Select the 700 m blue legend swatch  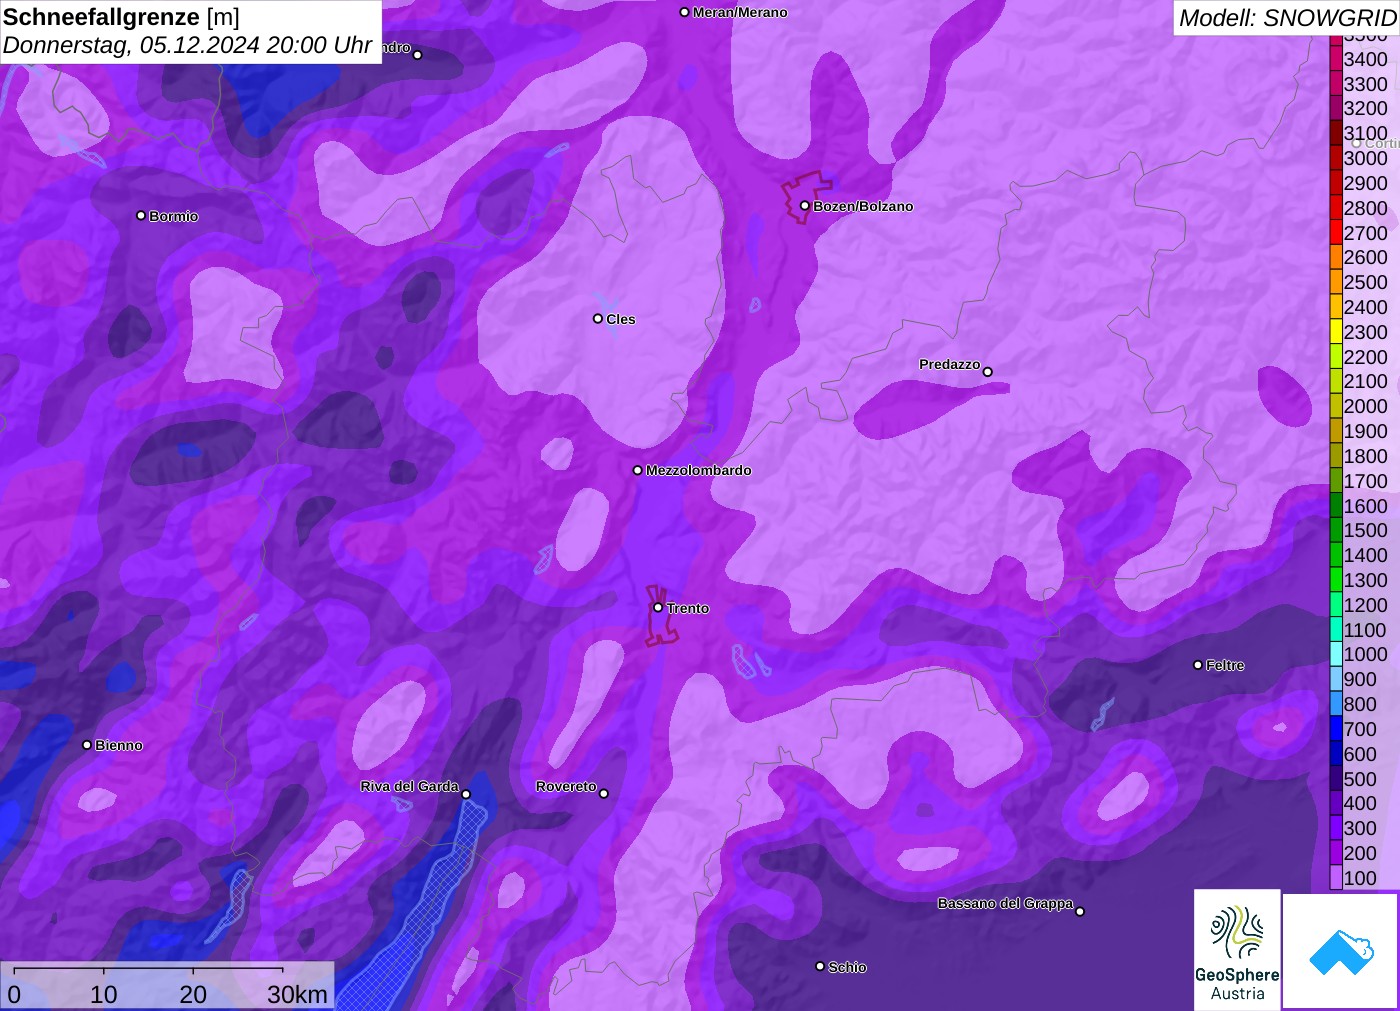point(1336,729)
